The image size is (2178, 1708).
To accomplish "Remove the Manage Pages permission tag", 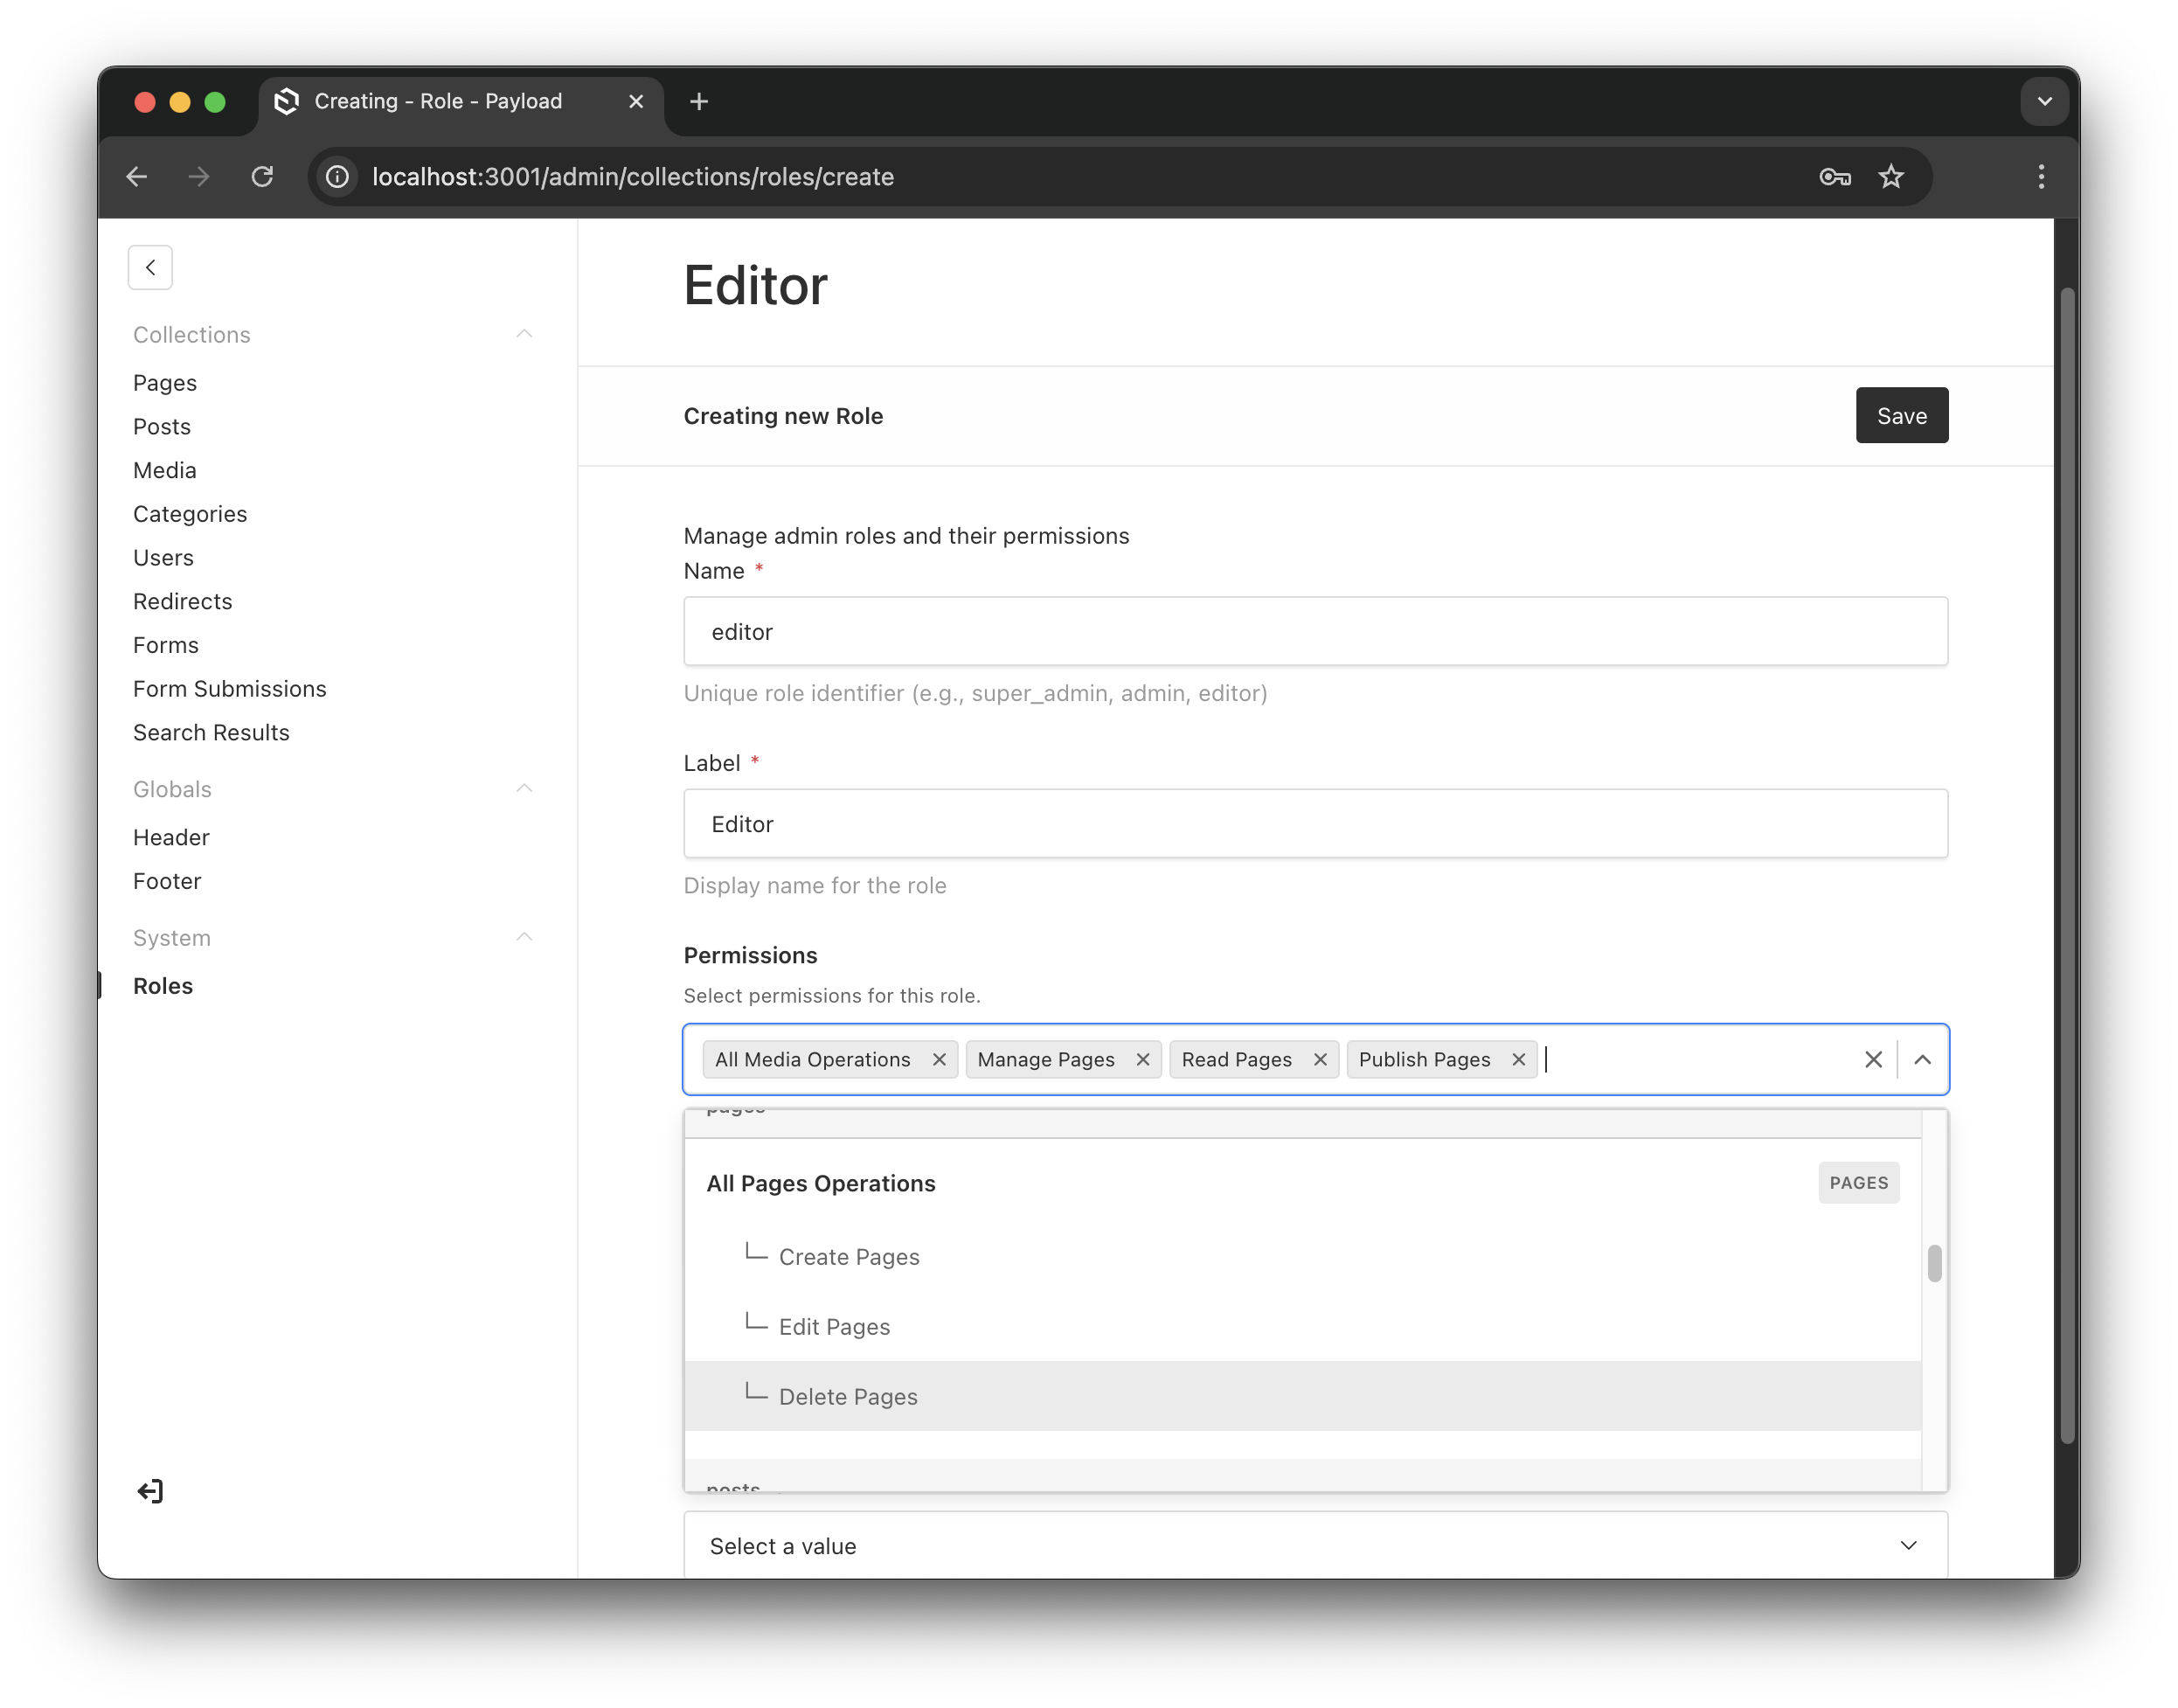I will (1142, 1059).
